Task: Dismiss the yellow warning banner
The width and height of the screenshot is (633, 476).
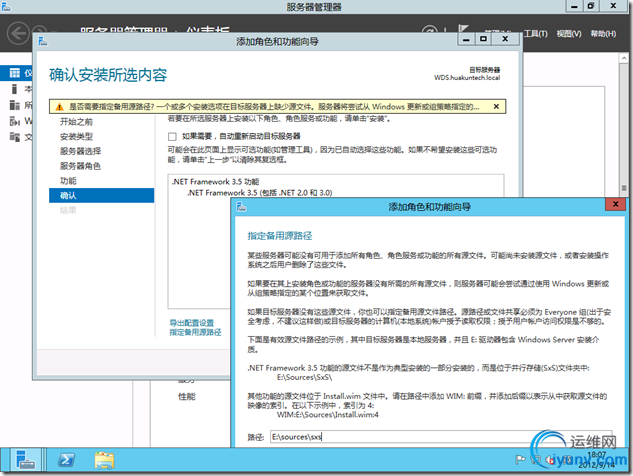Action: point(496,106)
